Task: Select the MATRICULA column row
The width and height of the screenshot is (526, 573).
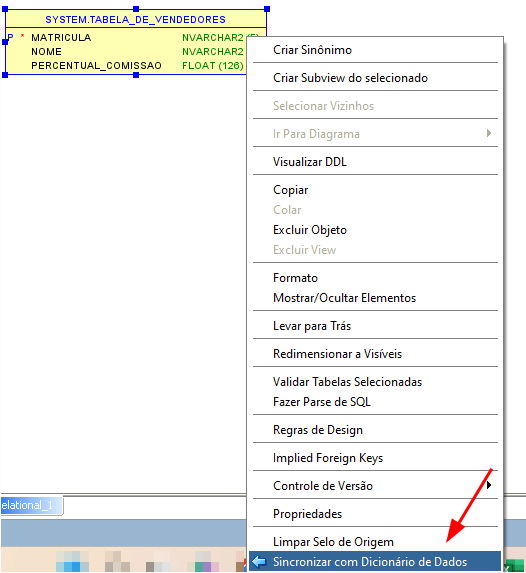Action: coord(61,38)
